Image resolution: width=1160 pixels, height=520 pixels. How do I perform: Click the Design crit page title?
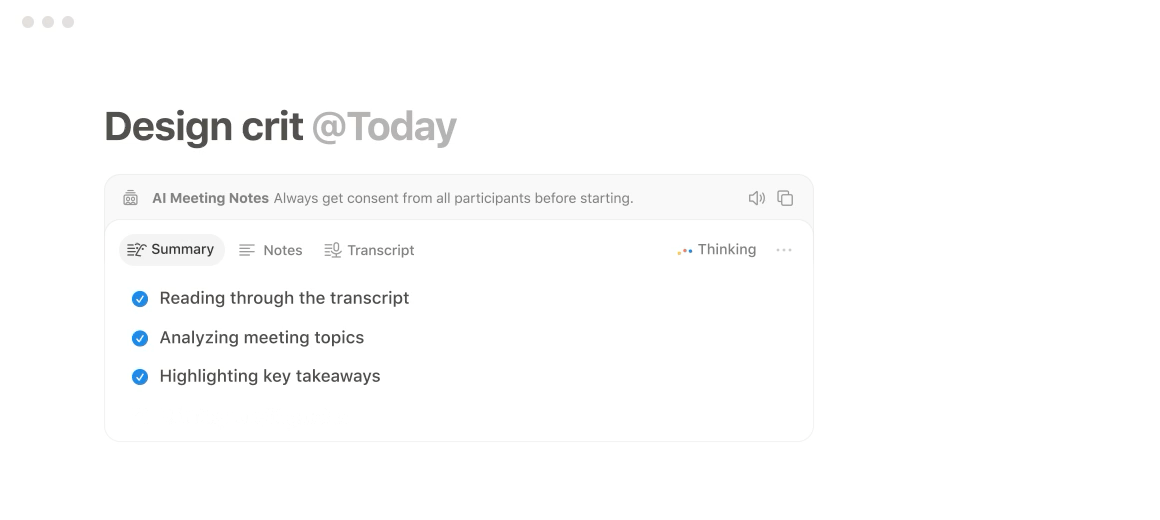[x=203, y=126]
